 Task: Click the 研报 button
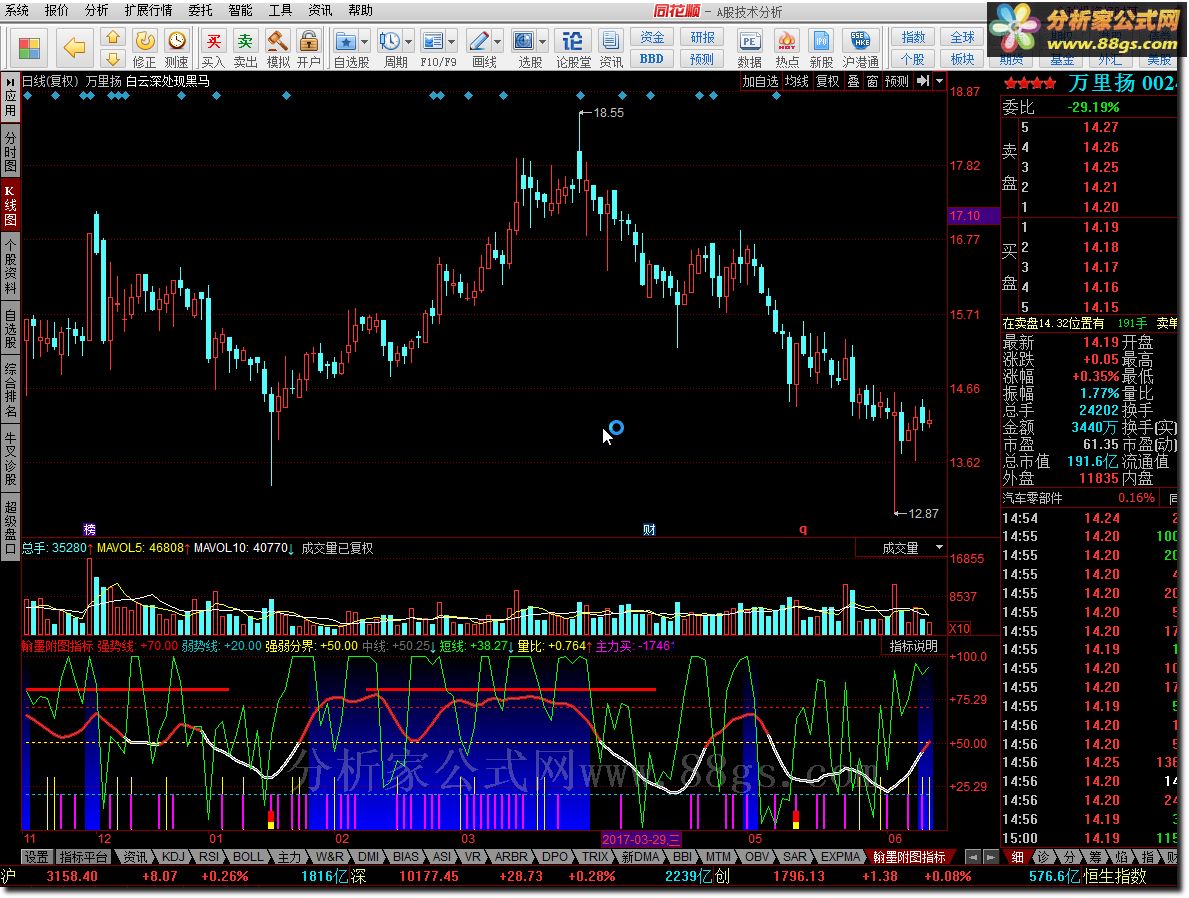701,37
